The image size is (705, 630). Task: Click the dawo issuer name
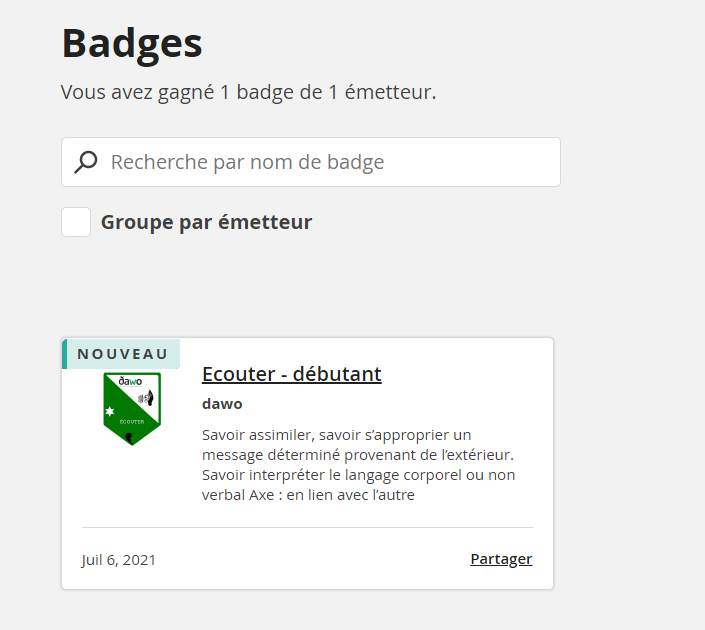pyautogui.click(x=222, y=404)
